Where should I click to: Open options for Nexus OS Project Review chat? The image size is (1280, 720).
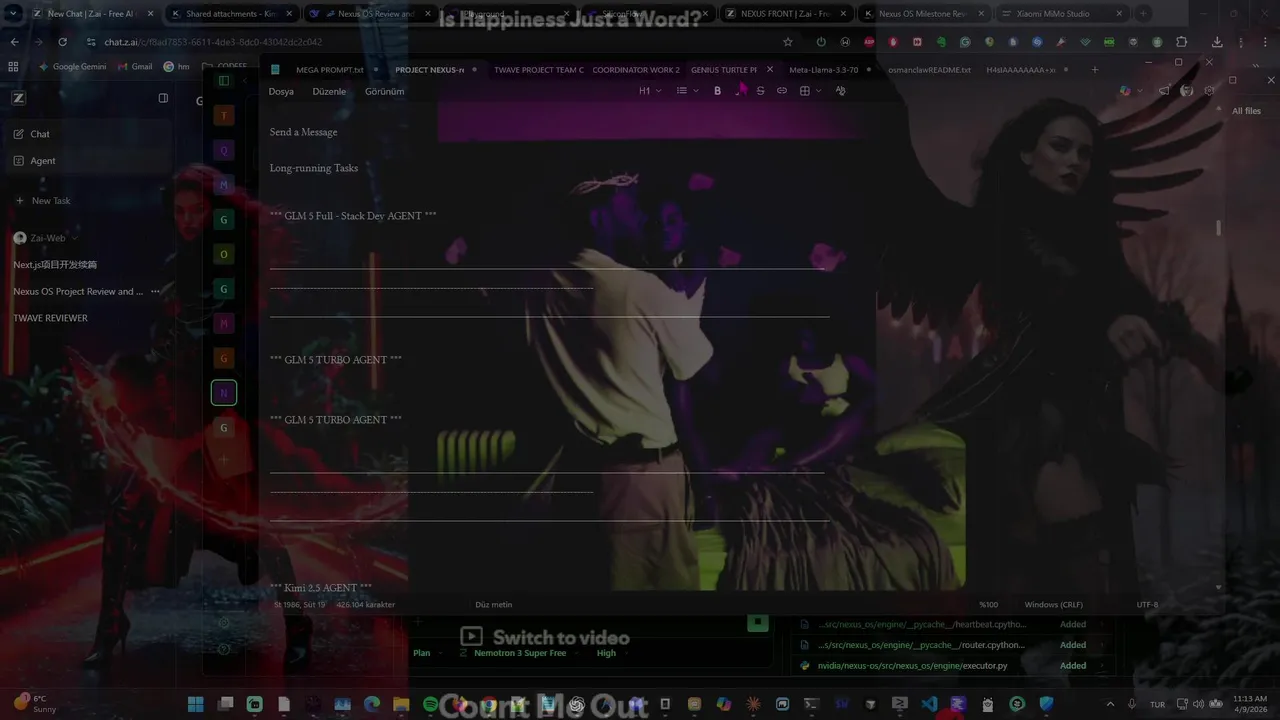point(155,291)
